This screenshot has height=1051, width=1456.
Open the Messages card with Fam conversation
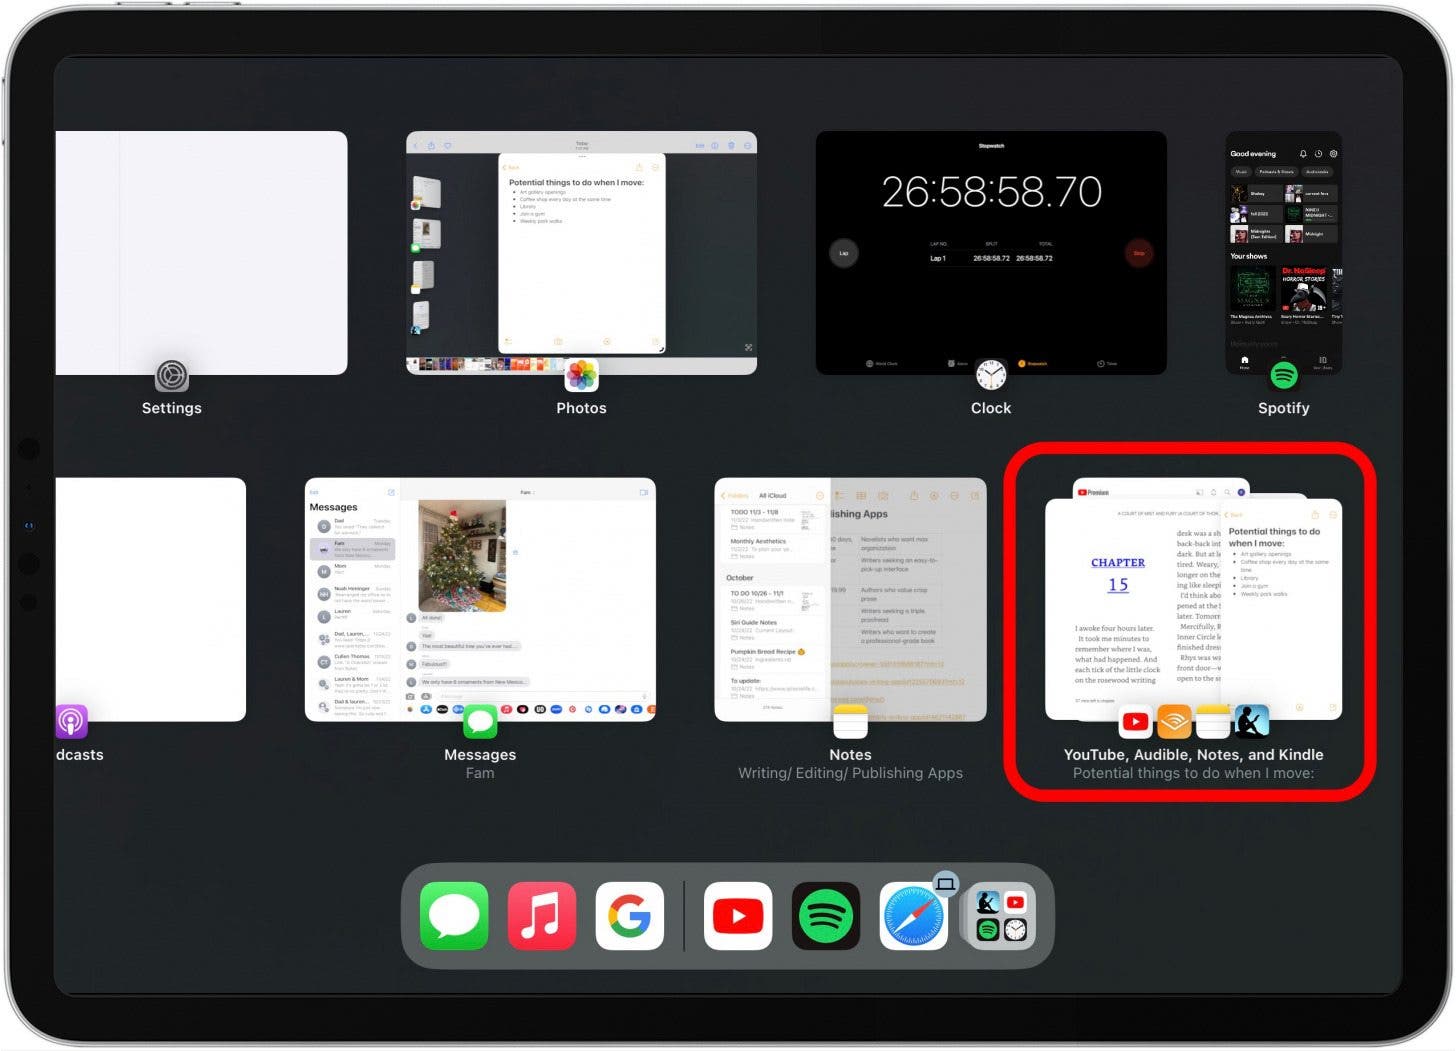(x=480, y=598)
